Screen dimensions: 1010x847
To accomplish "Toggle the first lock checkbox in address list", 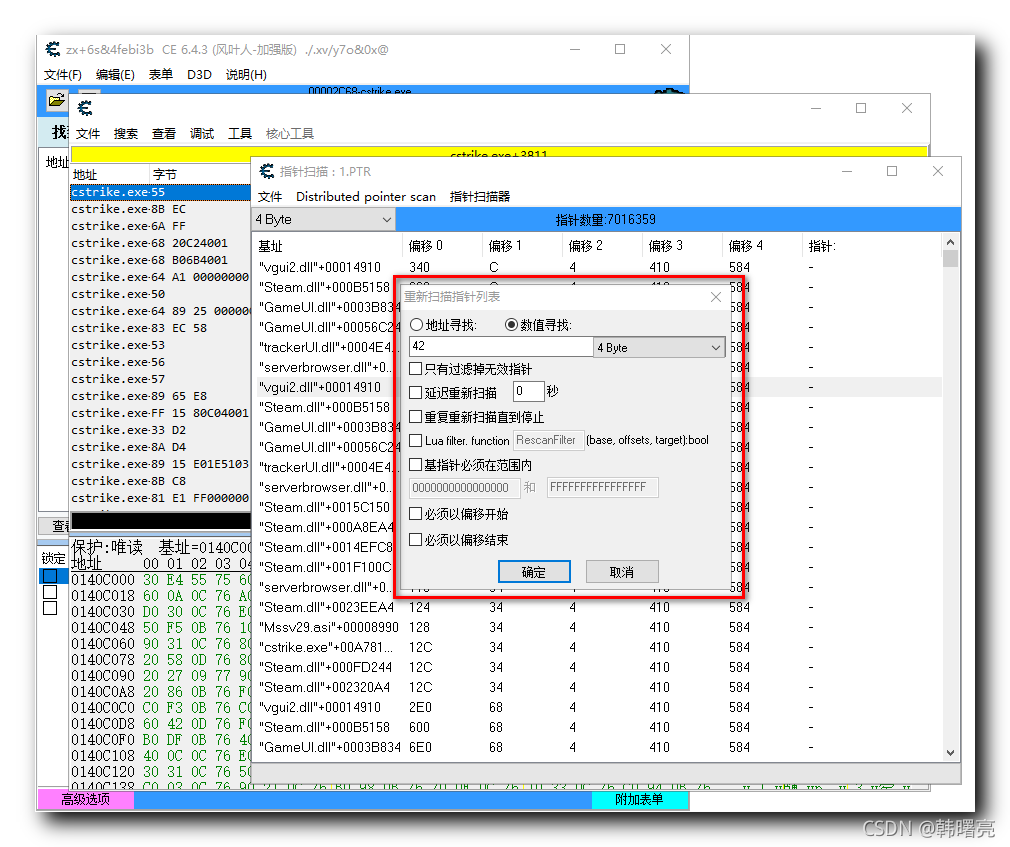I will click(50, 576).
